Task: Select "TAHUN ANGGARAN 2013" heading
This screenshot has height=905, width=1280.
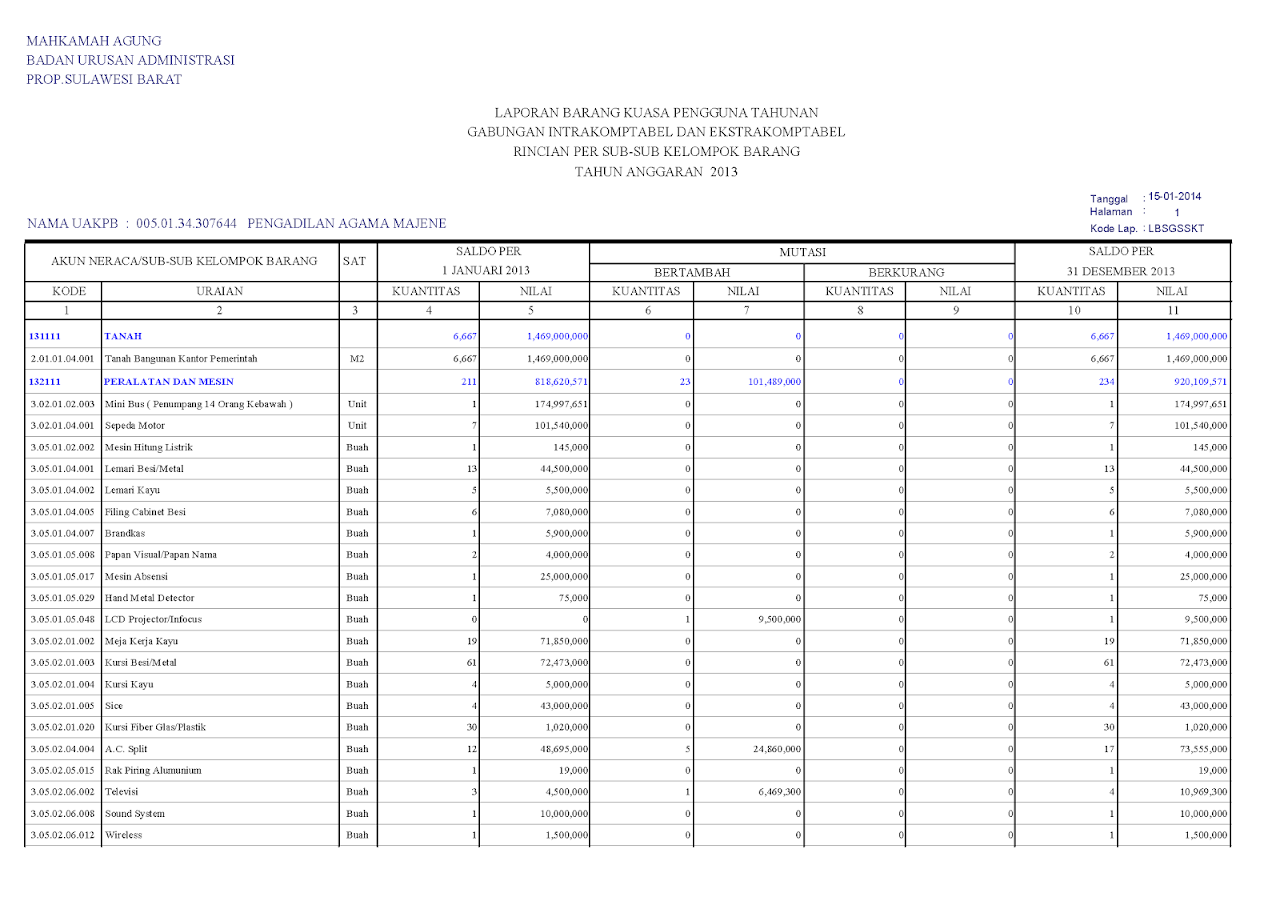Action: 656,172
